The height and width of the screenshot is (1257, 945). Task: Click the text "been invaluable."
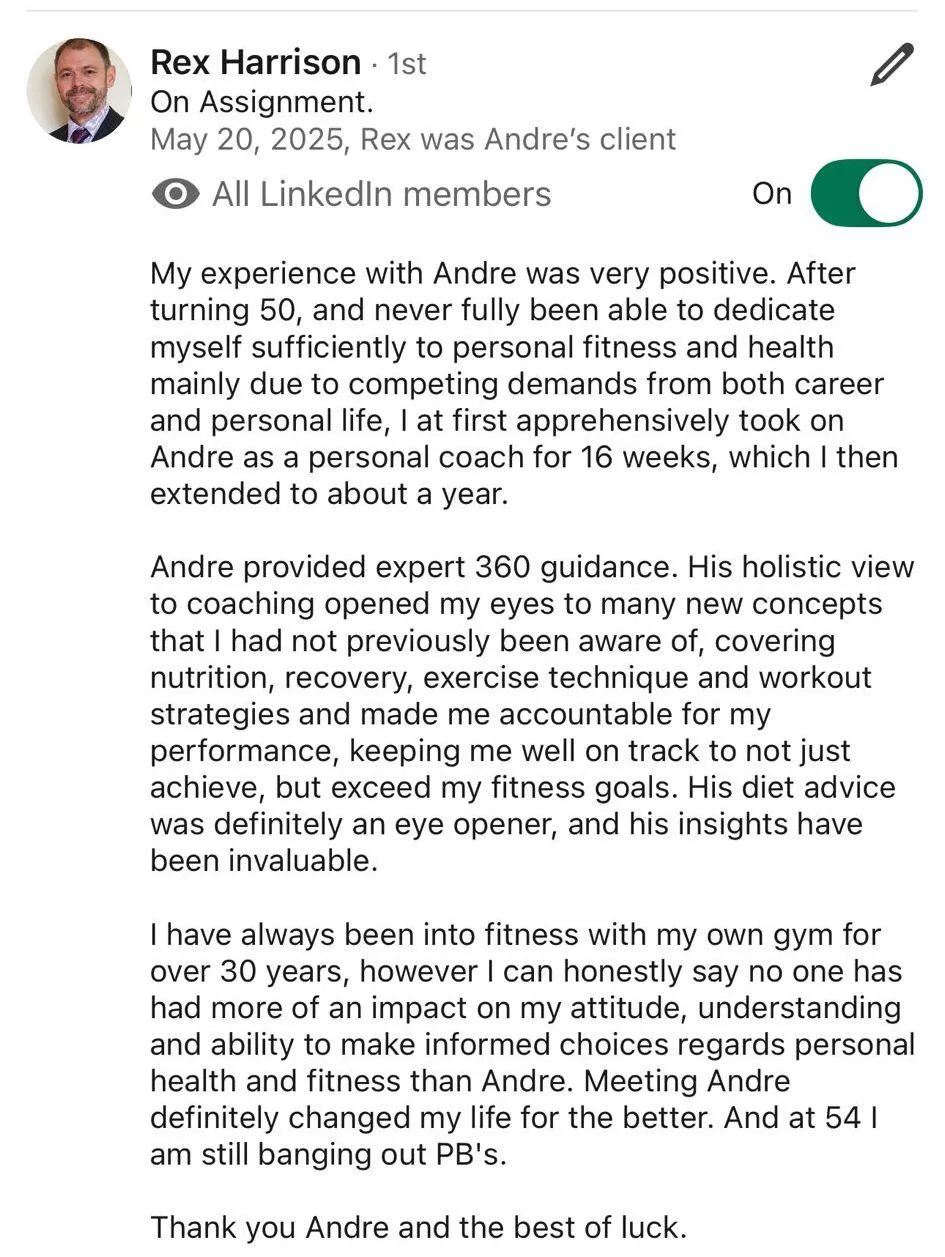pyautogui.click(x=264, y=861)
